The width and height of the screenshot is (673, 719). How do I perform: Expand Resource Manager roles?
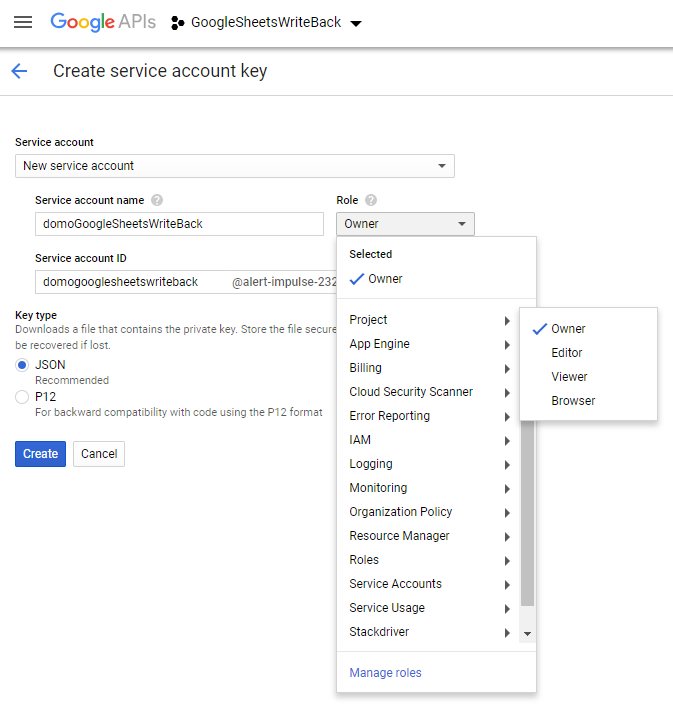pos(430,536)
